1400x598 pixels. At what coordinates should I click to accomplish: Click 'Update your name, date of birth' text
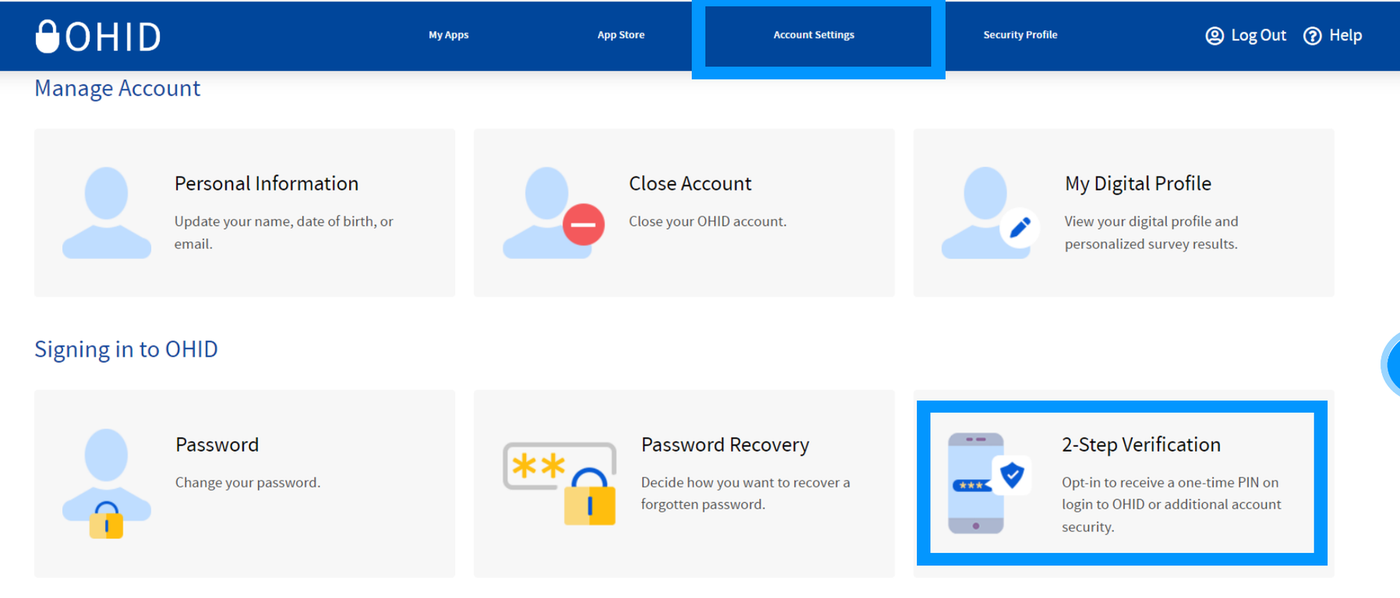[284, 231]
